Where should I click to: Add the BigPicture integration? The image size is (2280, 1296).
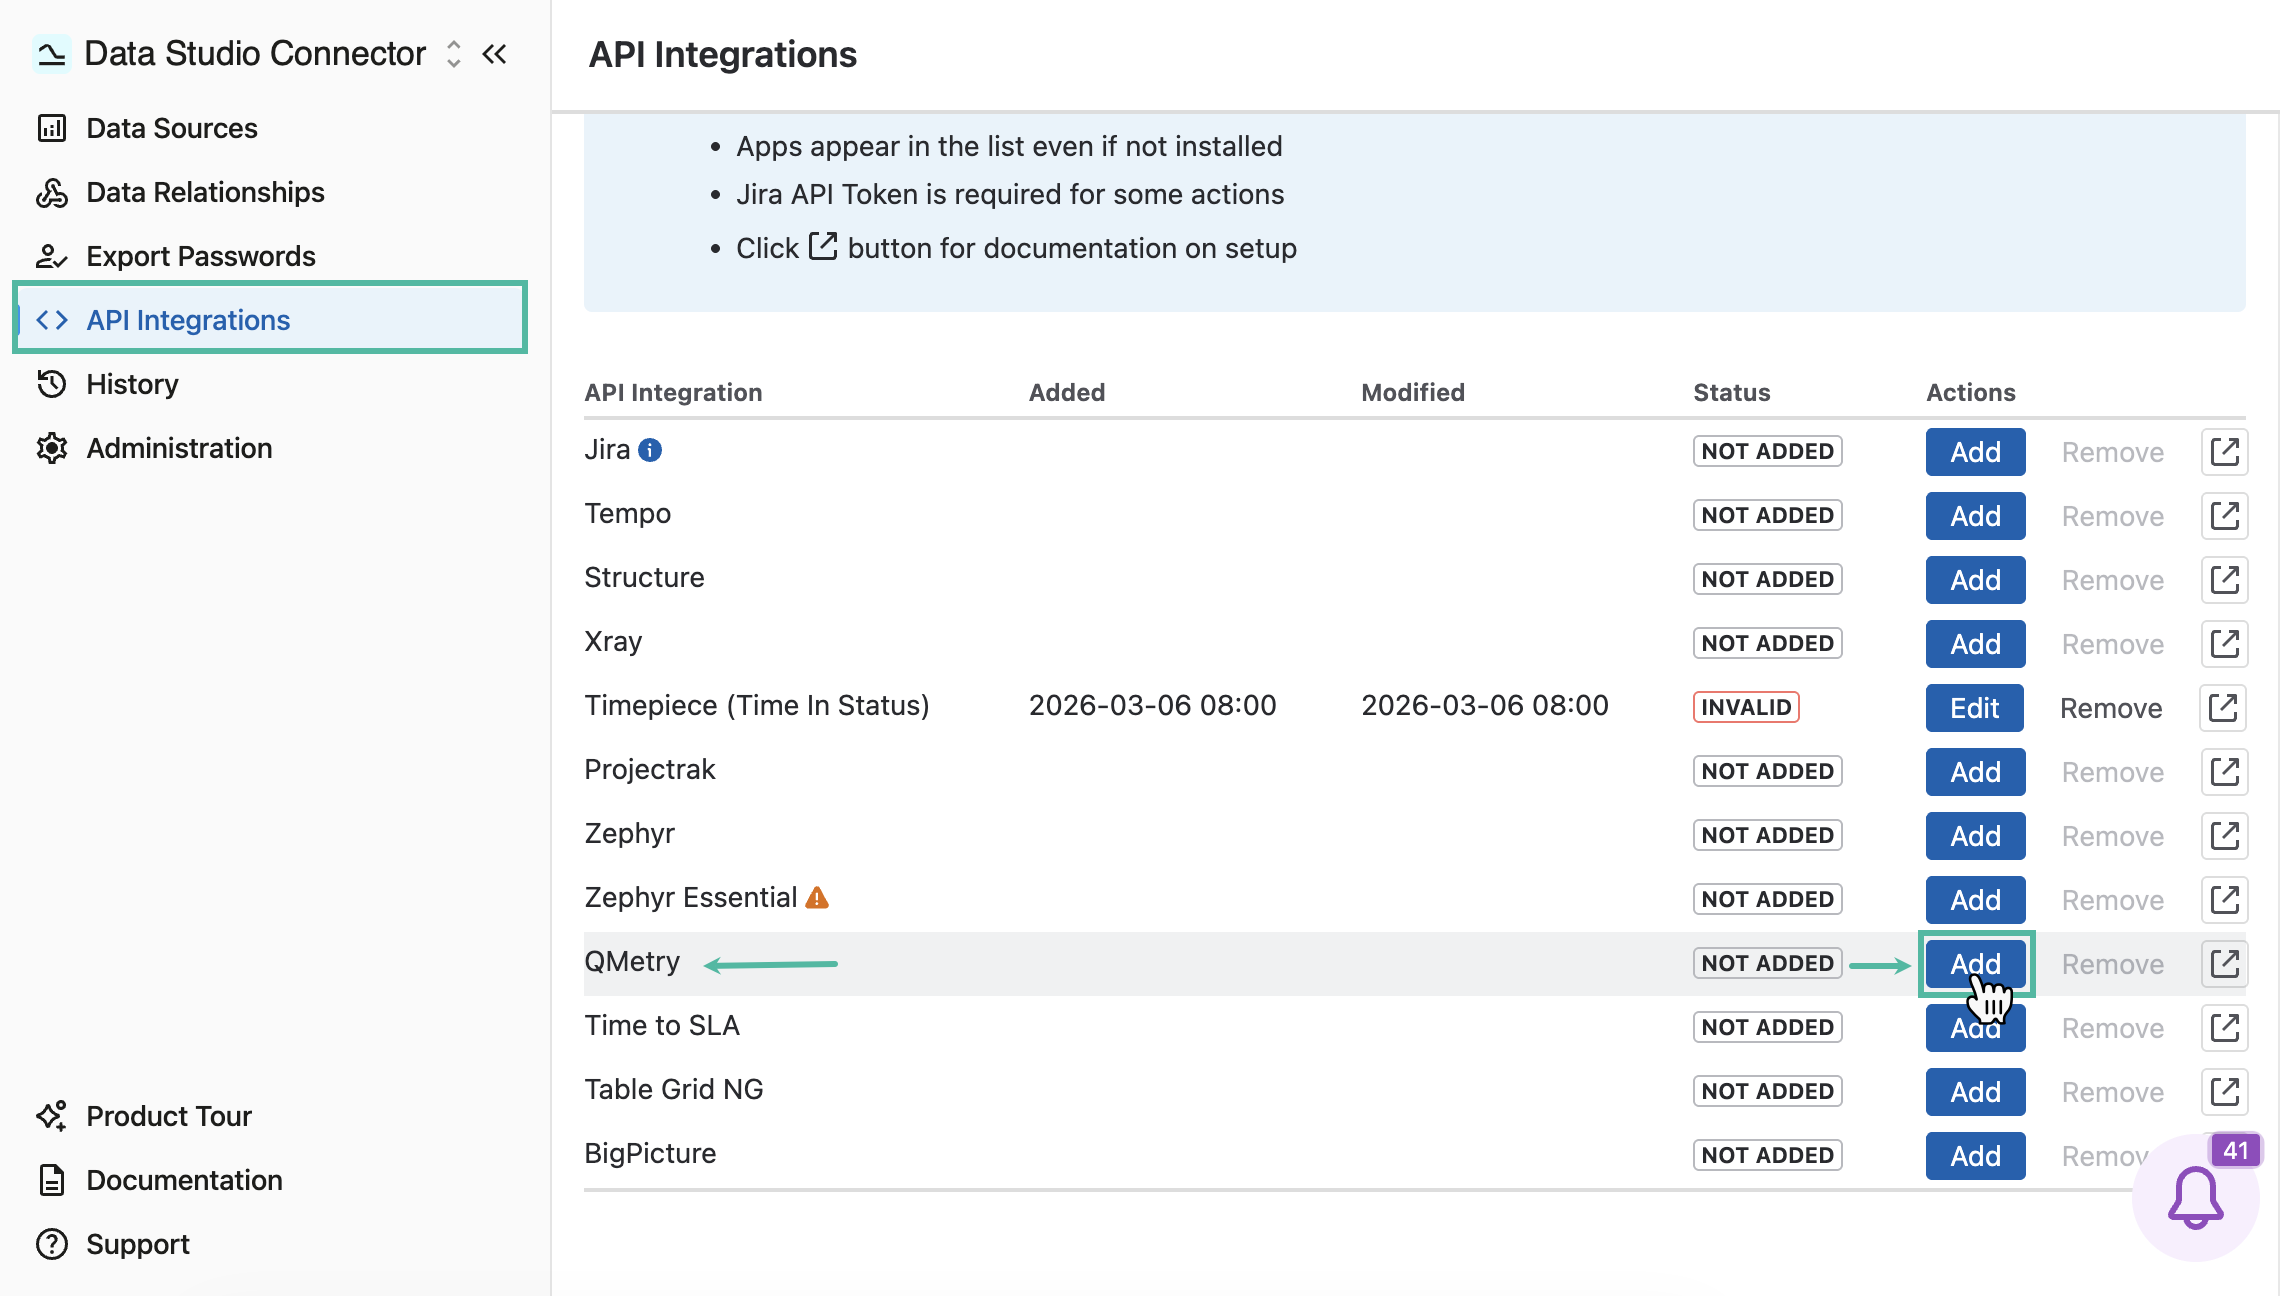click(1975, 1156)
